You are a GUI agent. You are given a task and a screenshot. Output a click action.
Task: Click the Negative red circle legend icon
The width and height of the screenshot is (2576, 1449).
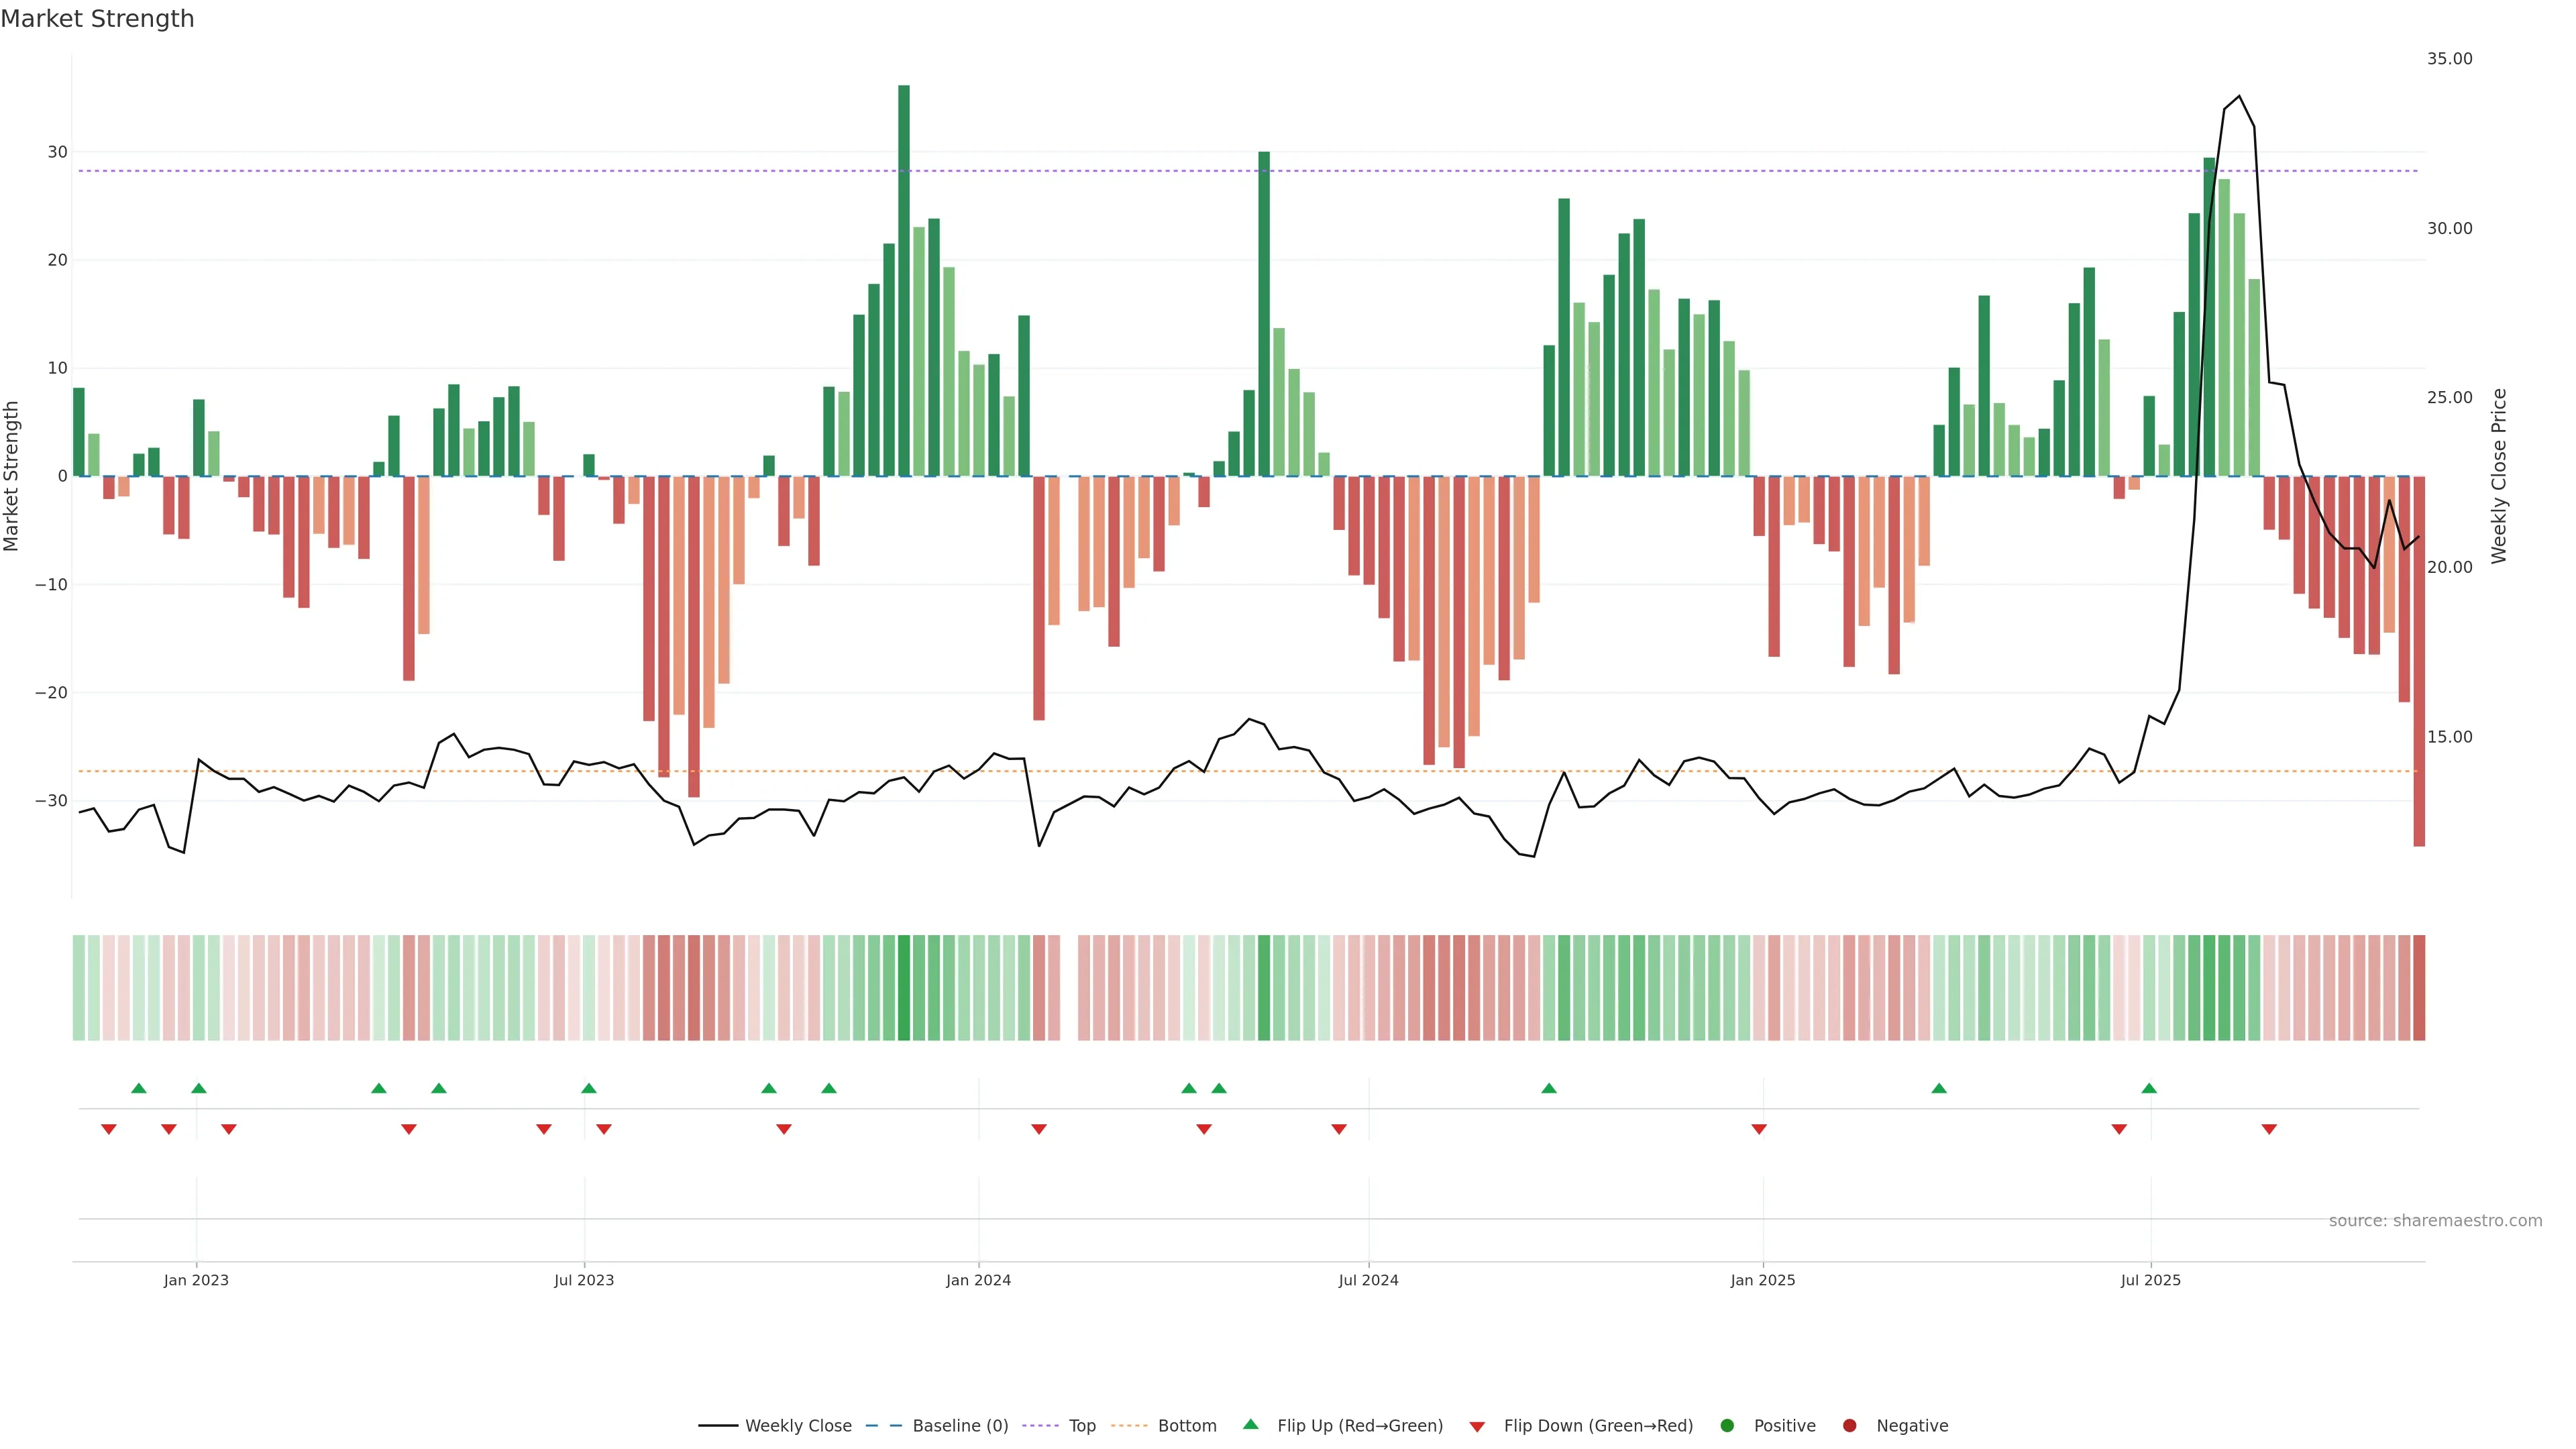pos(1849,1426)
